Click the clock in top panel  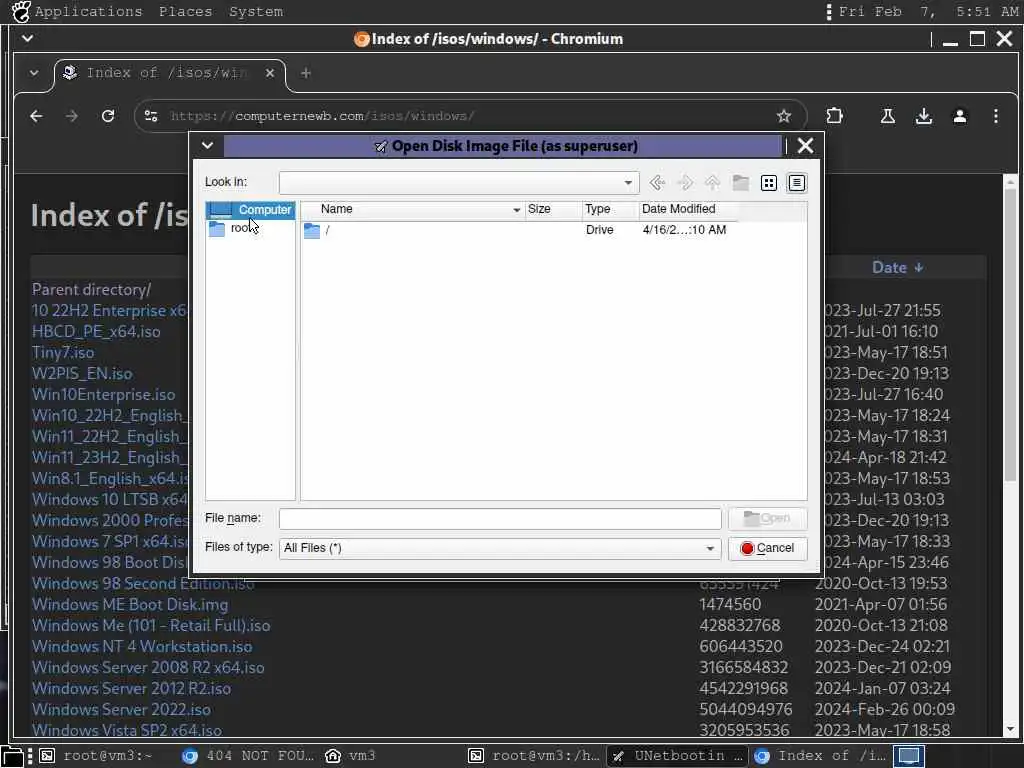pyautogui.click(x=928, y=11)
